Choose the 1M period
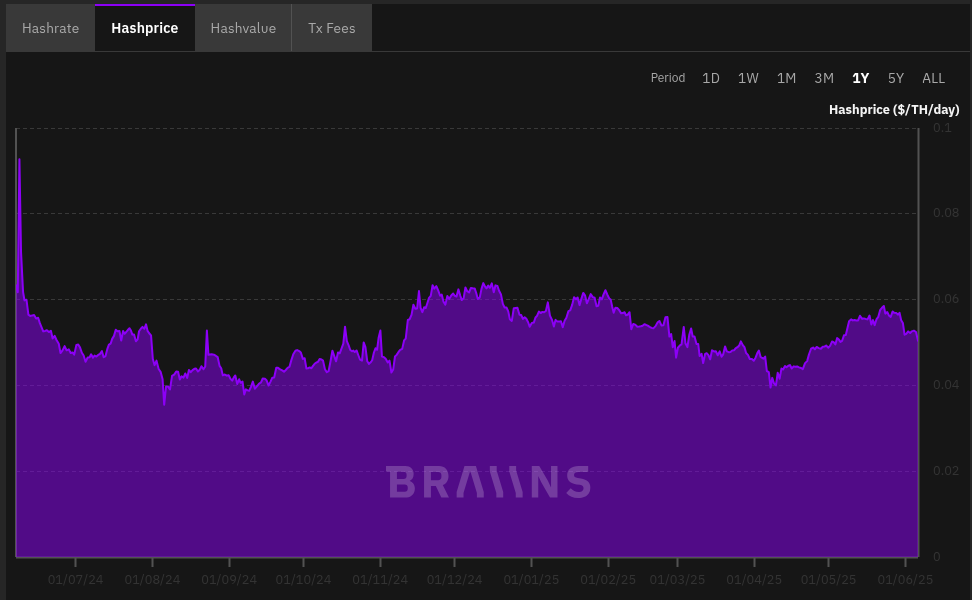 786,78
